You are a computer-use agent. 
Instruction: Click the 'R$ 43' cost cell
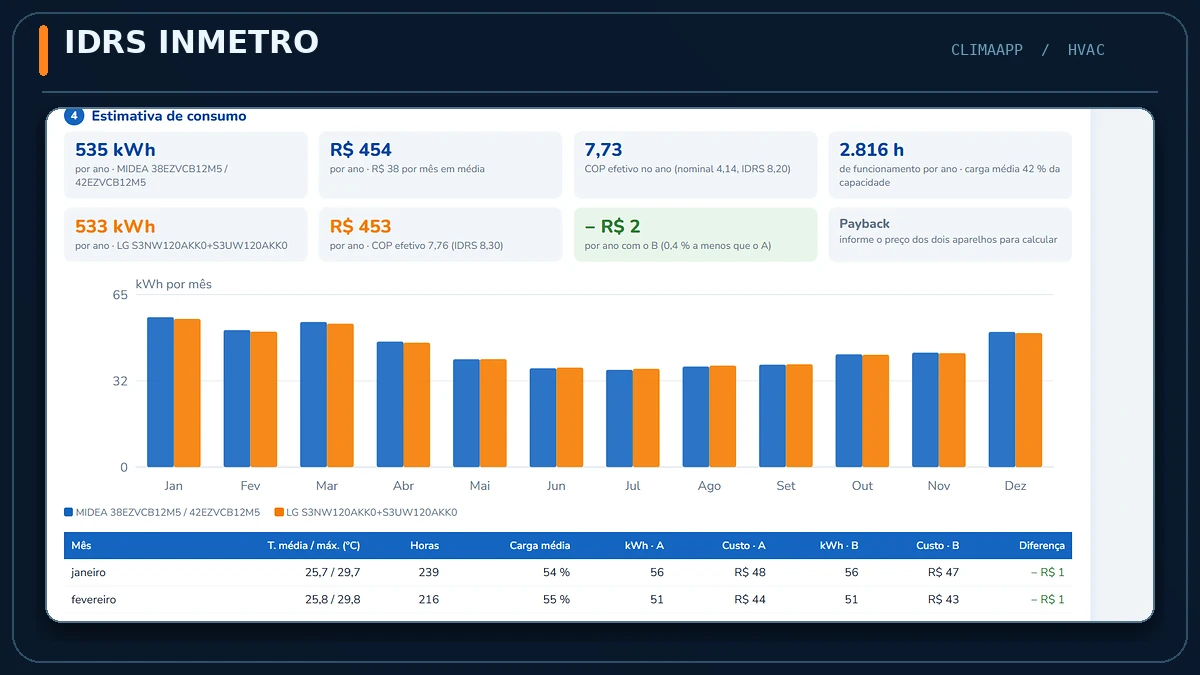coord(944,599)
